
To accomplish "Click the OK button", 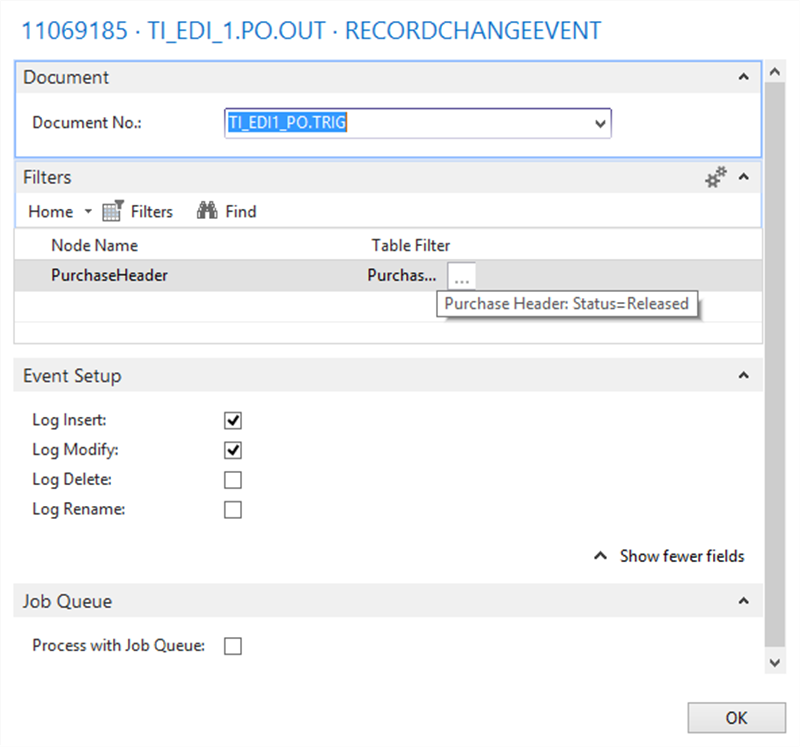I will point(736,718).
